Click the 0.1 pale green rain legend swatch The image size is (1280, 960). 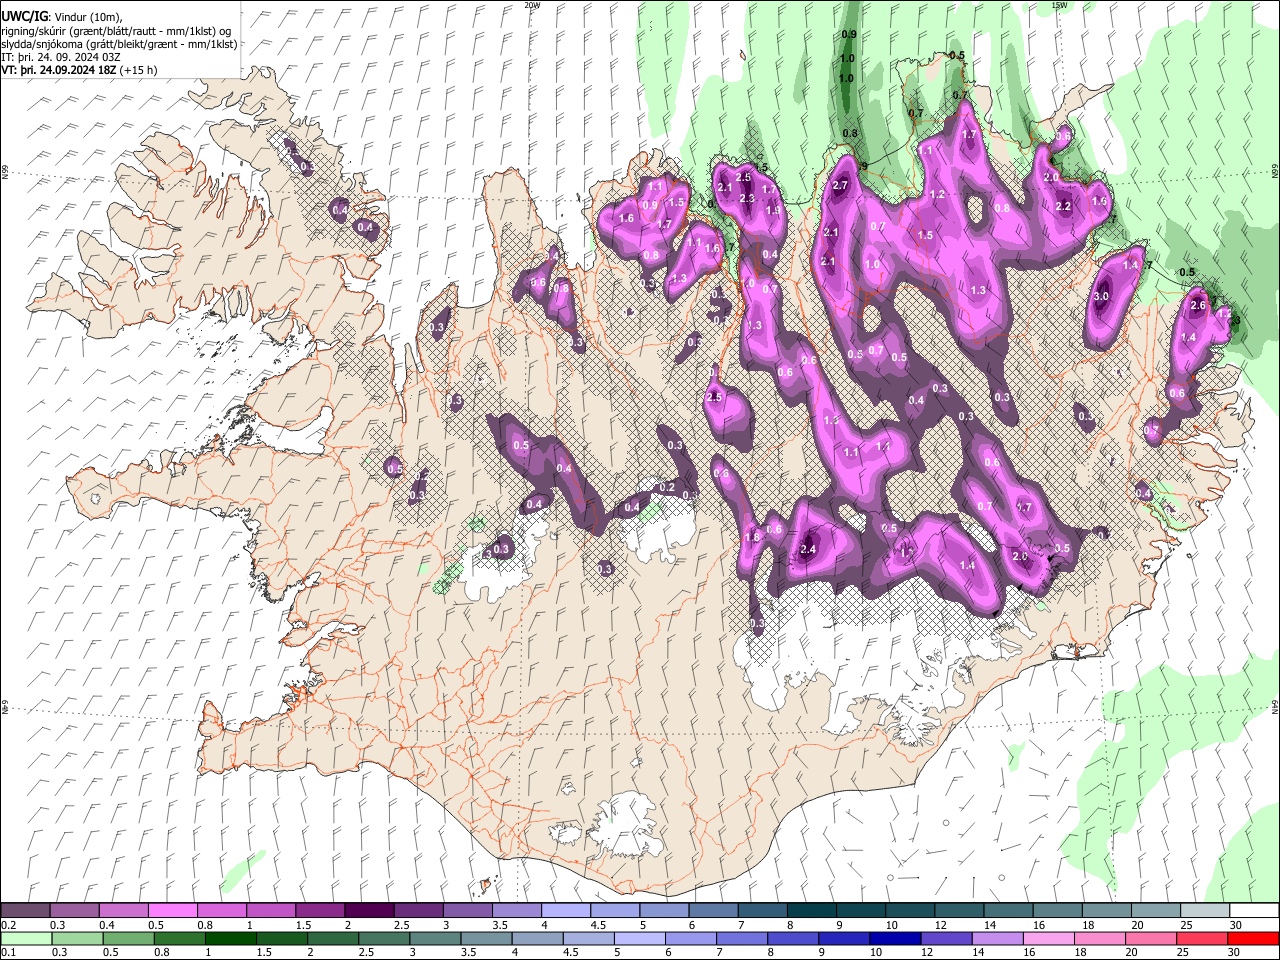click(26, 939)
